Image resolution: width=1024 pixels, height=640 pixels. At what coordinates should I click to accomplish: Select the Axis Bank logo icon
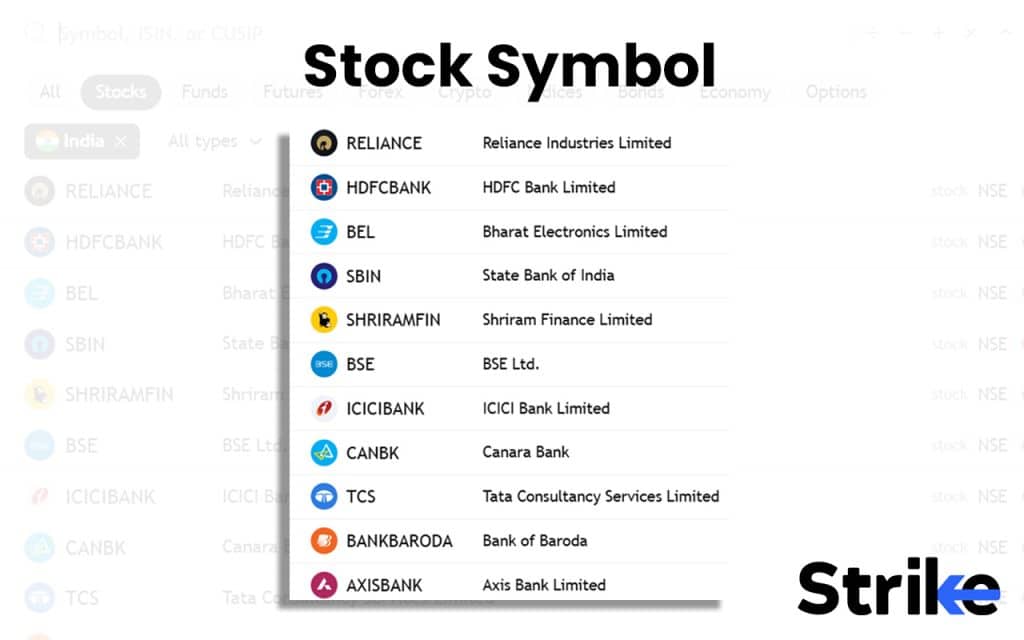tap(324, 585)
